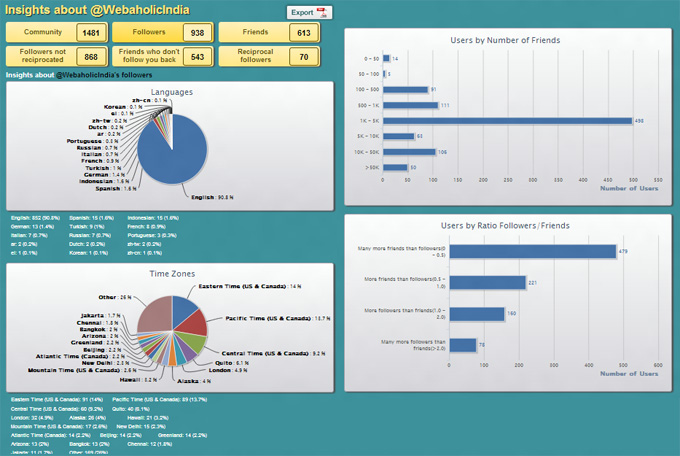Click the 'Time Zones' chart title
The image size is (680, 456).
[172, 274]
